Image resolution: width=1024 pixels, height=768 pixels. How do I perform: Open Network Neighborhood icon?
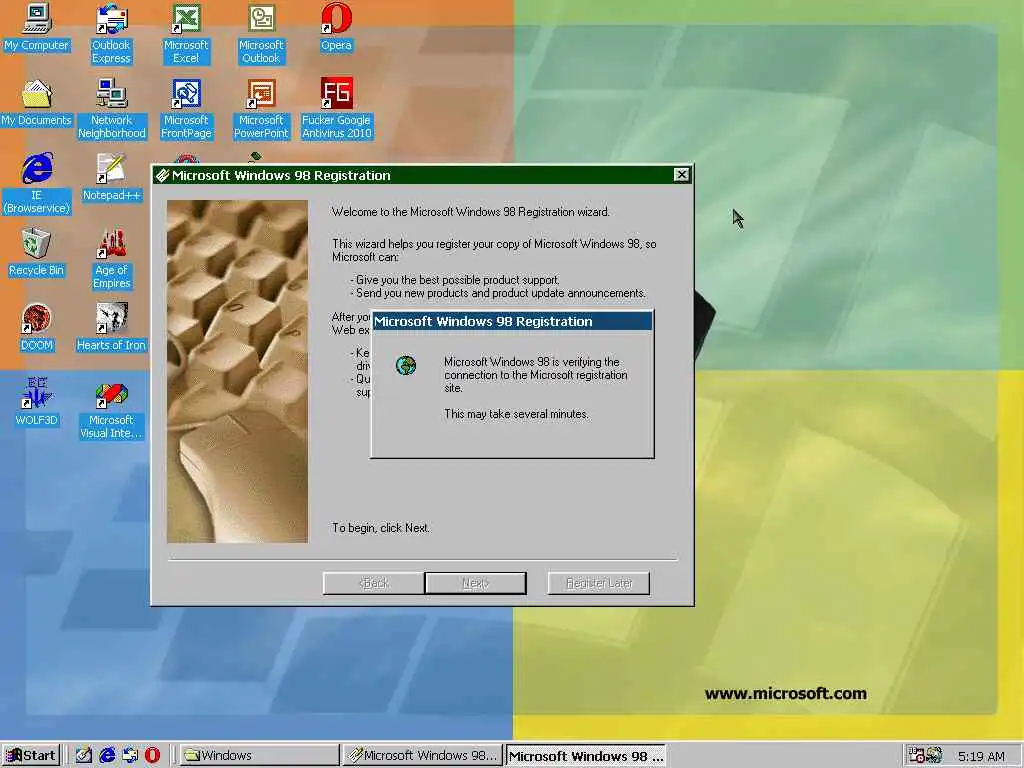coord(112,108)
